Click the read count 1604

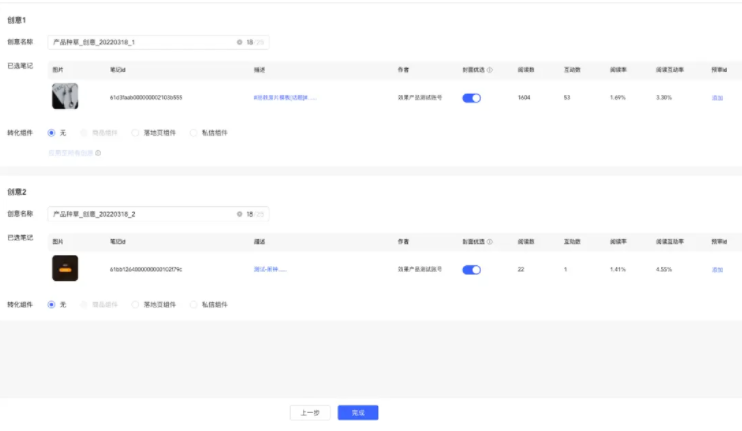tap(524, 97)
